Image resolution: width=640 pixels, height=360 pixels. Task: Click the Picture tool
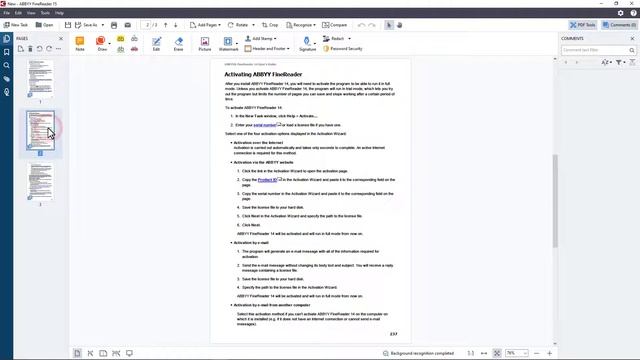204,44
